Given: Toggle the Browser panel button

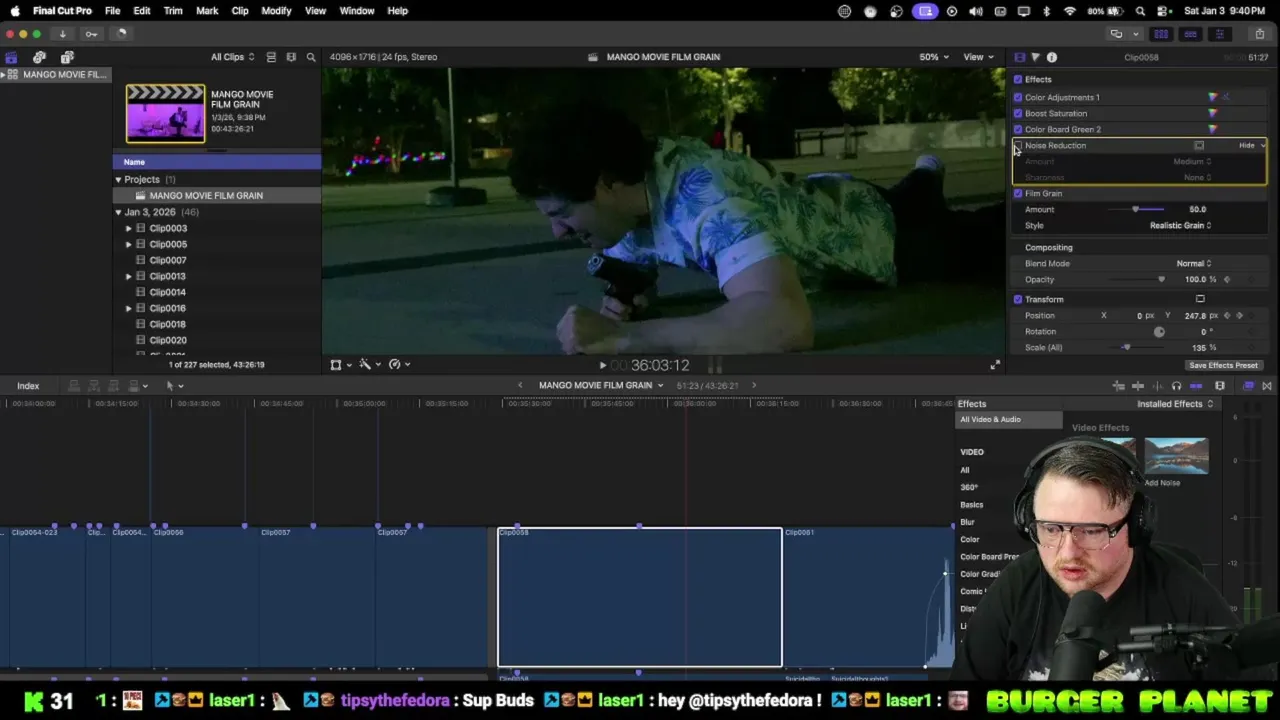Looking at the screenshot, I should pyautogui.click(x=1163, y=34).
